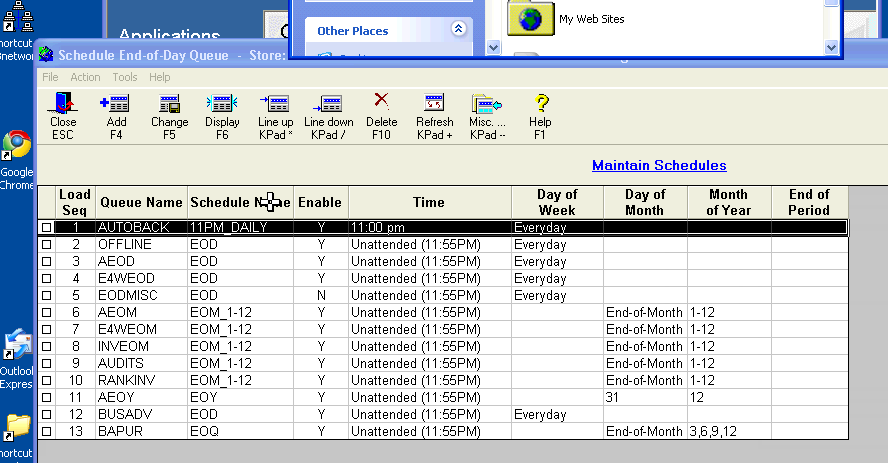The height and width of the screenshot is (463, 888).
Task: Tick the checkbox for AUDITS row
Action: (x=46, y=363)
